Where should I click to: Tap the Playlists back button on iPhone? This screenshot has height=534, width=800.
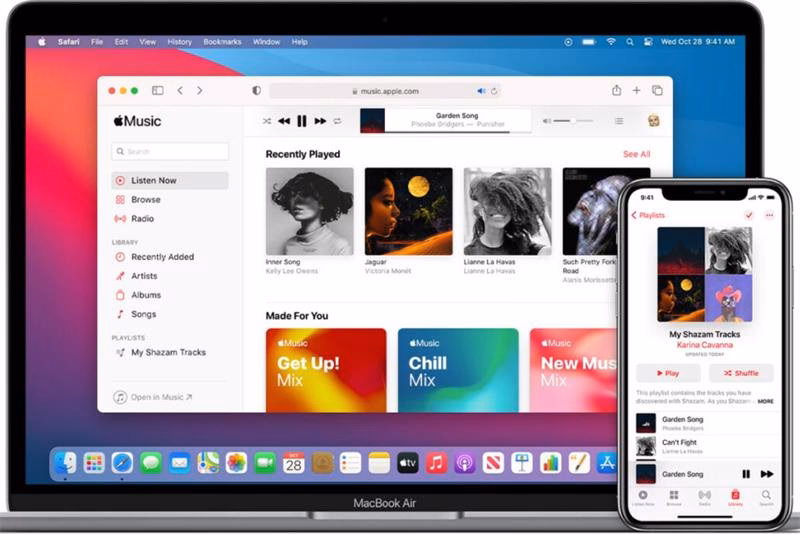pyautogui.click(x=648, y=215)
